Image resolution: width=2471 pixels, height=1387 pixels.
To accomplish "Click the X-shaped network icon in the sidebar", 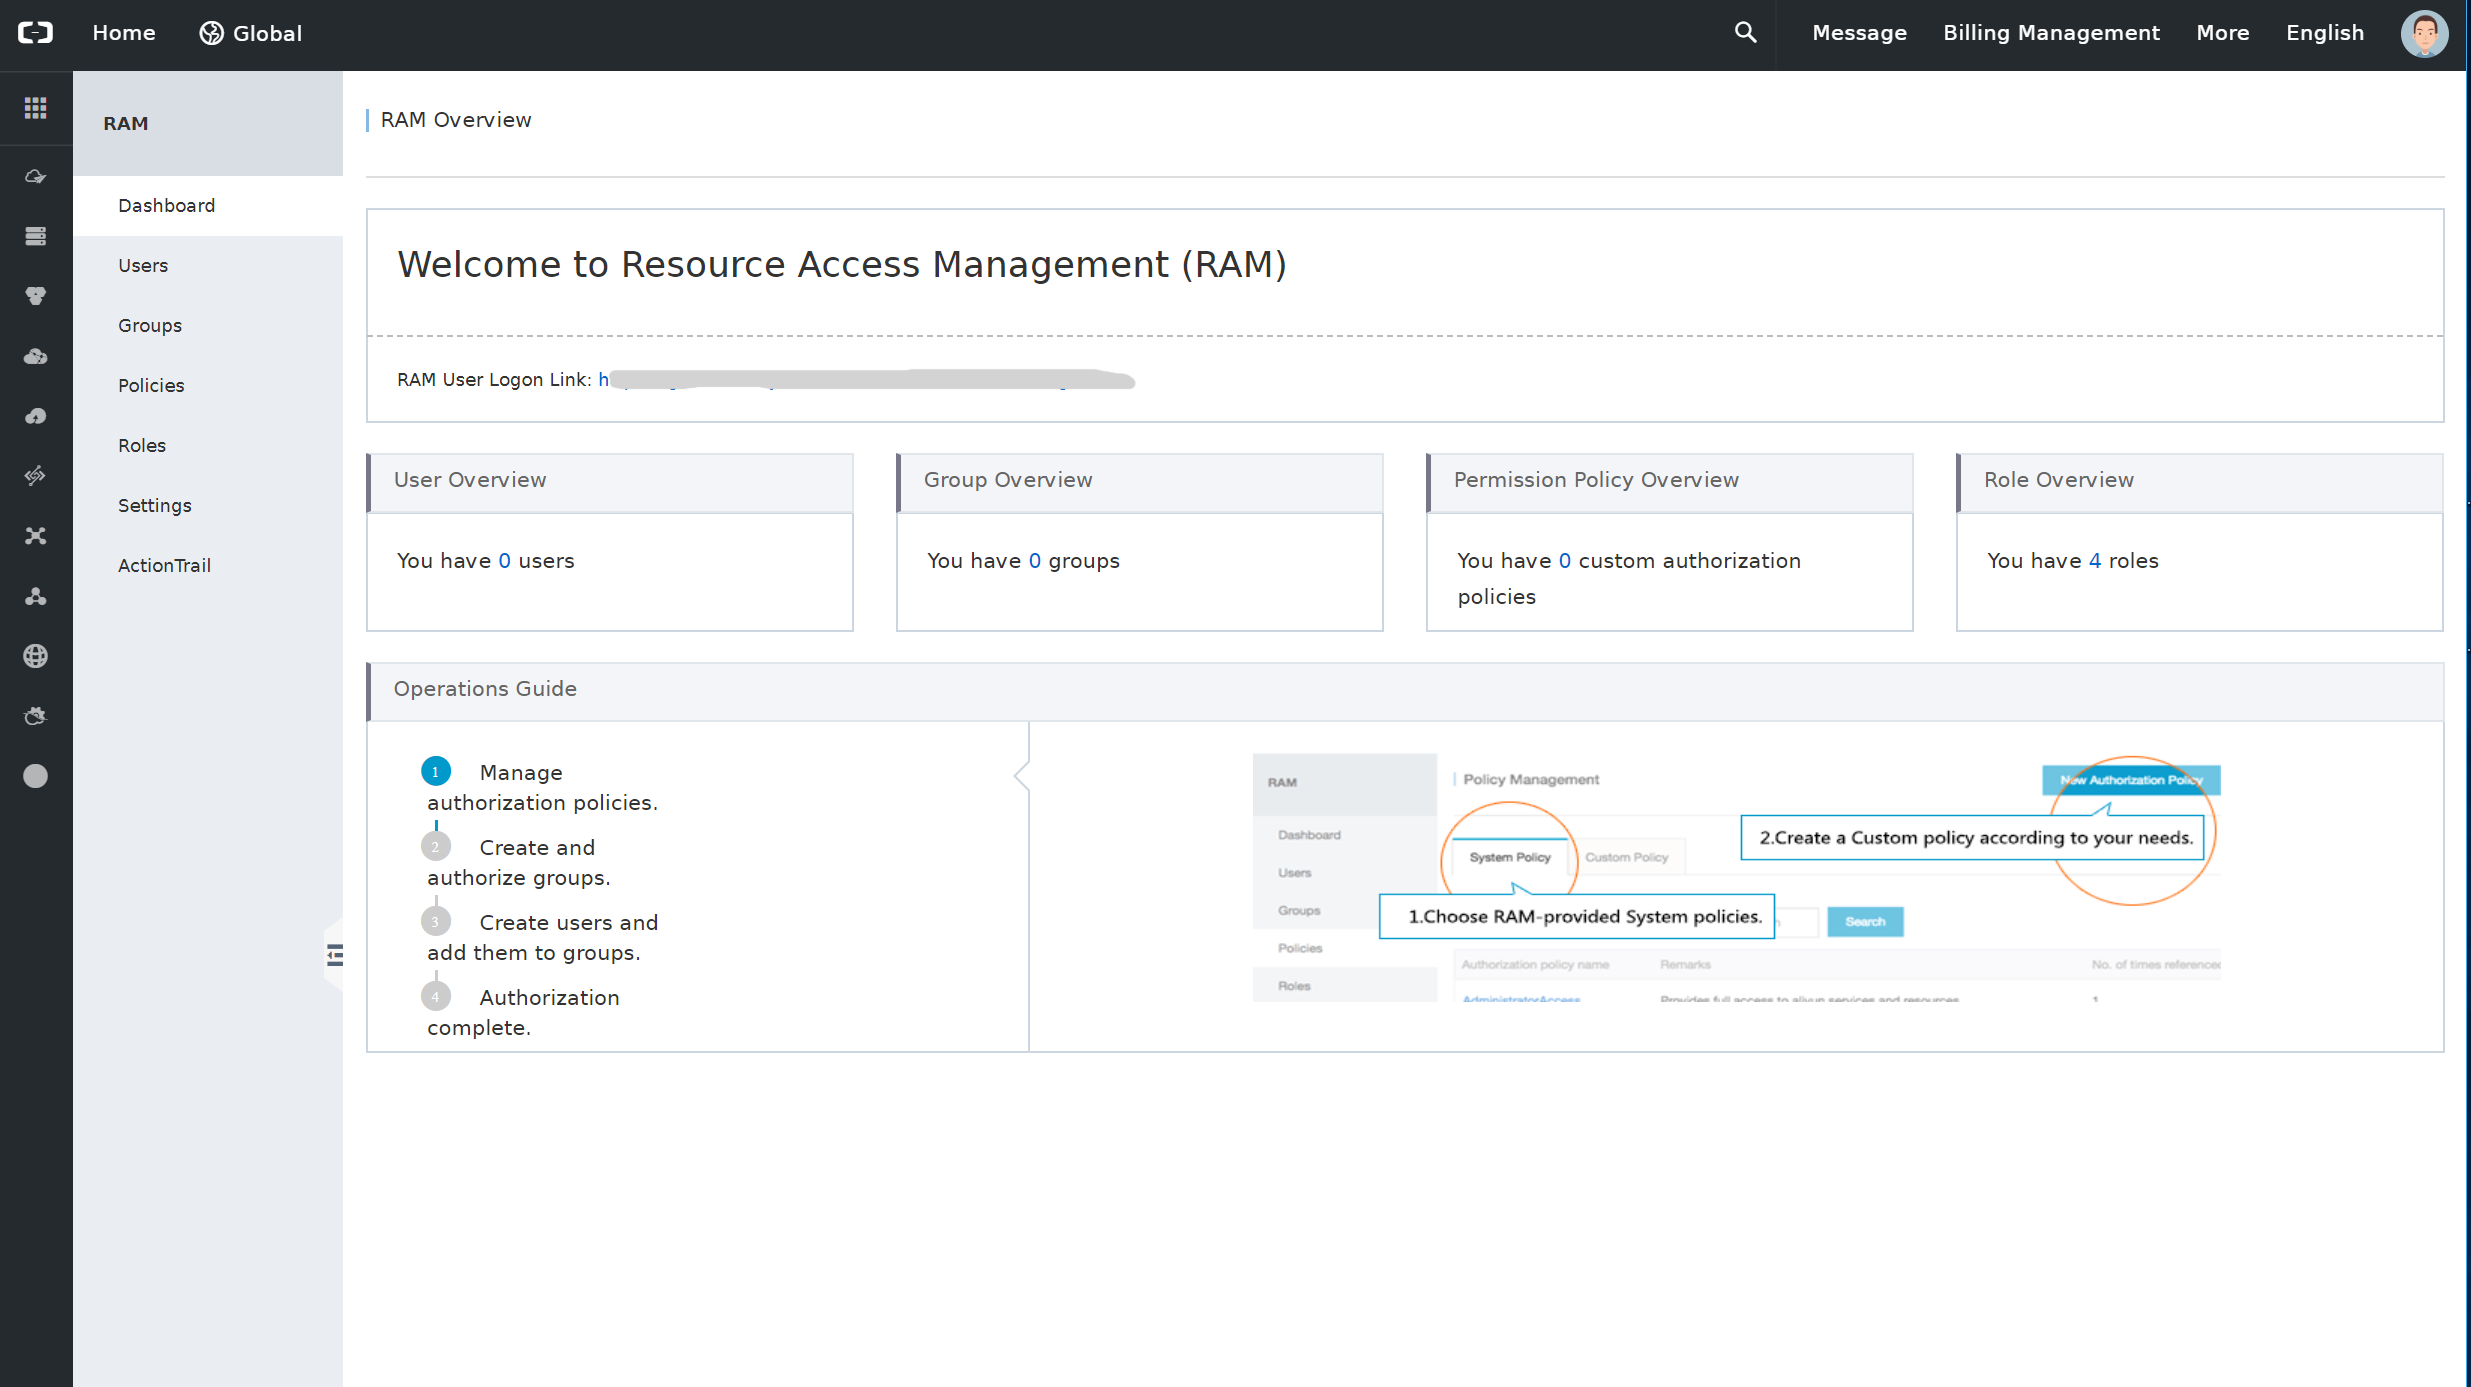I will point(36,536).
